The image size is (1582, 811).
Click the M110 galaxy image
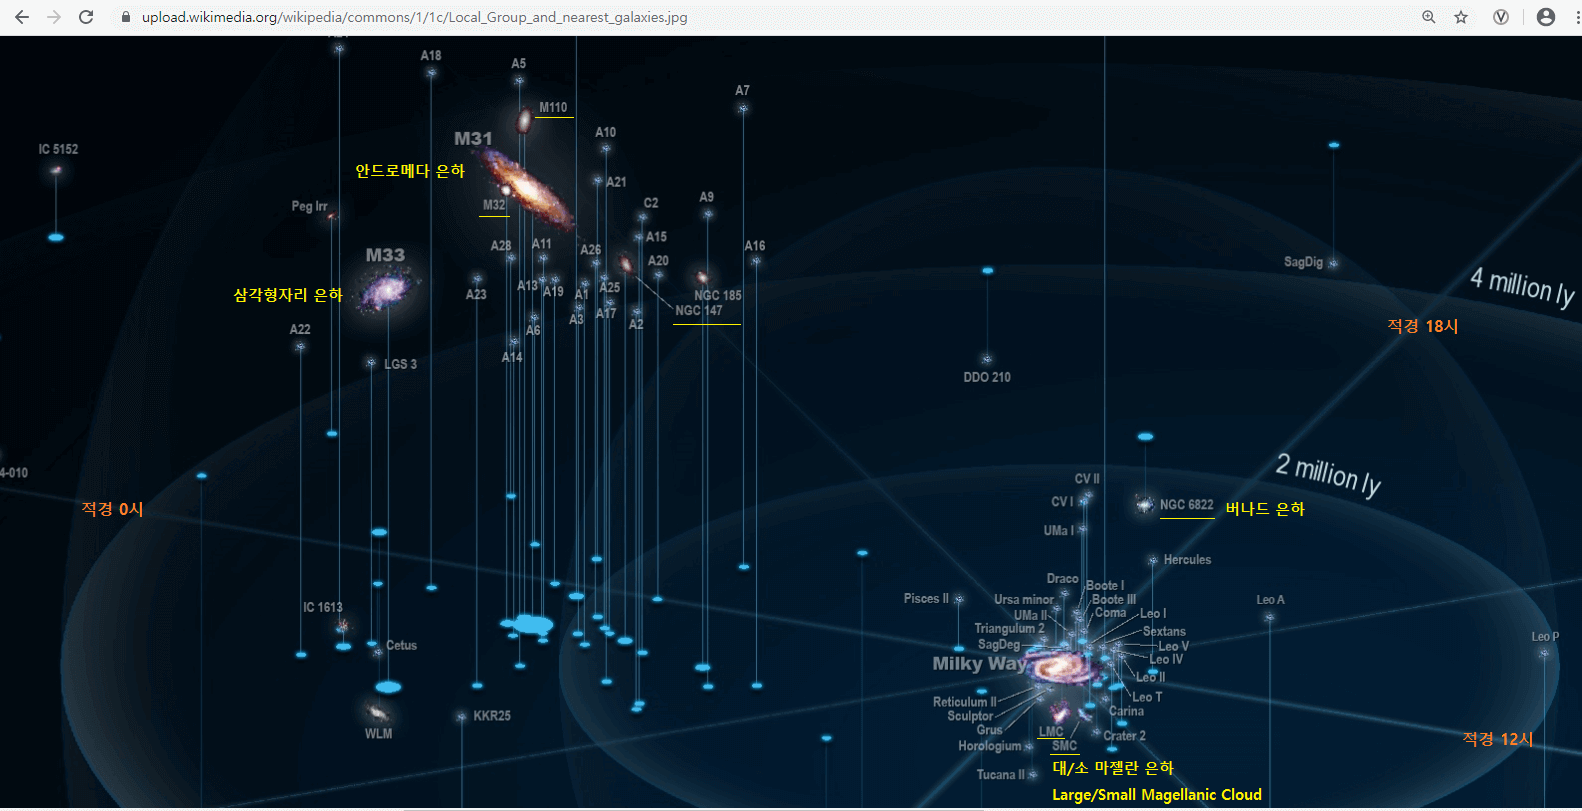pyautogui.click(x=523, y=121)
